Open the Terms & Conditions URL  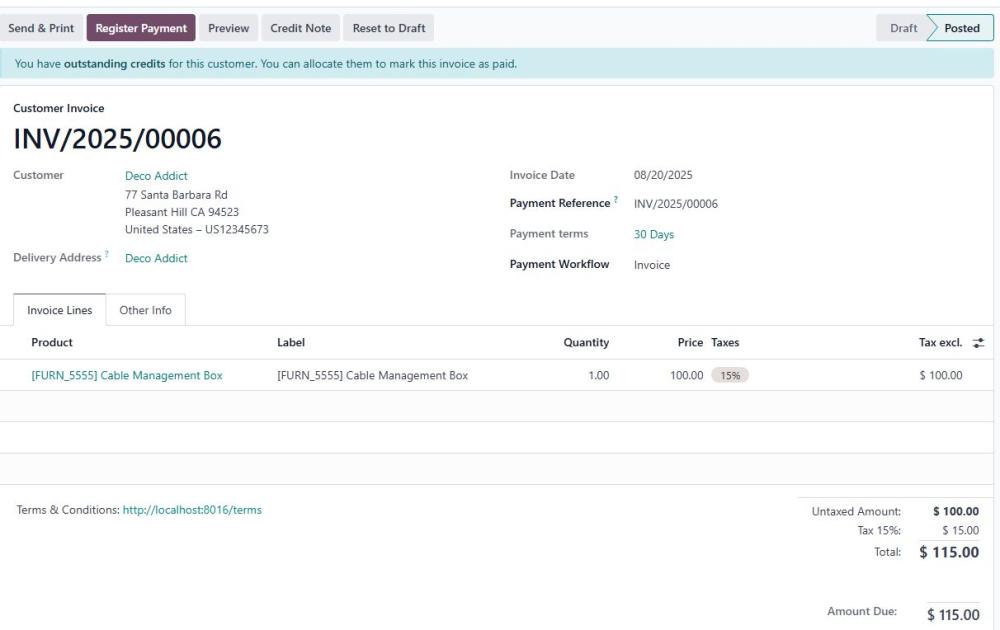(x=192, y=510)
